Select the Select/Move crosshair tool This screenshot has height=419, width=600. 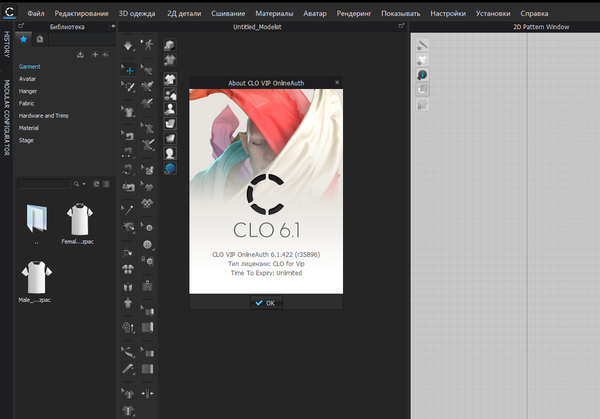tap(128, 70)
